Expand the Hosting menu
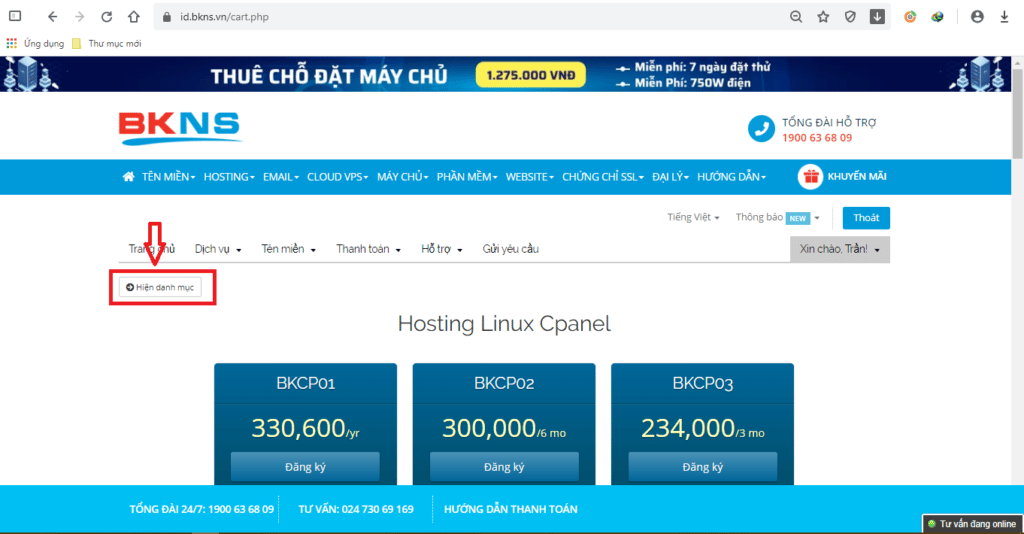Viewport: 1024px width, 534px height. pos(229,177)
